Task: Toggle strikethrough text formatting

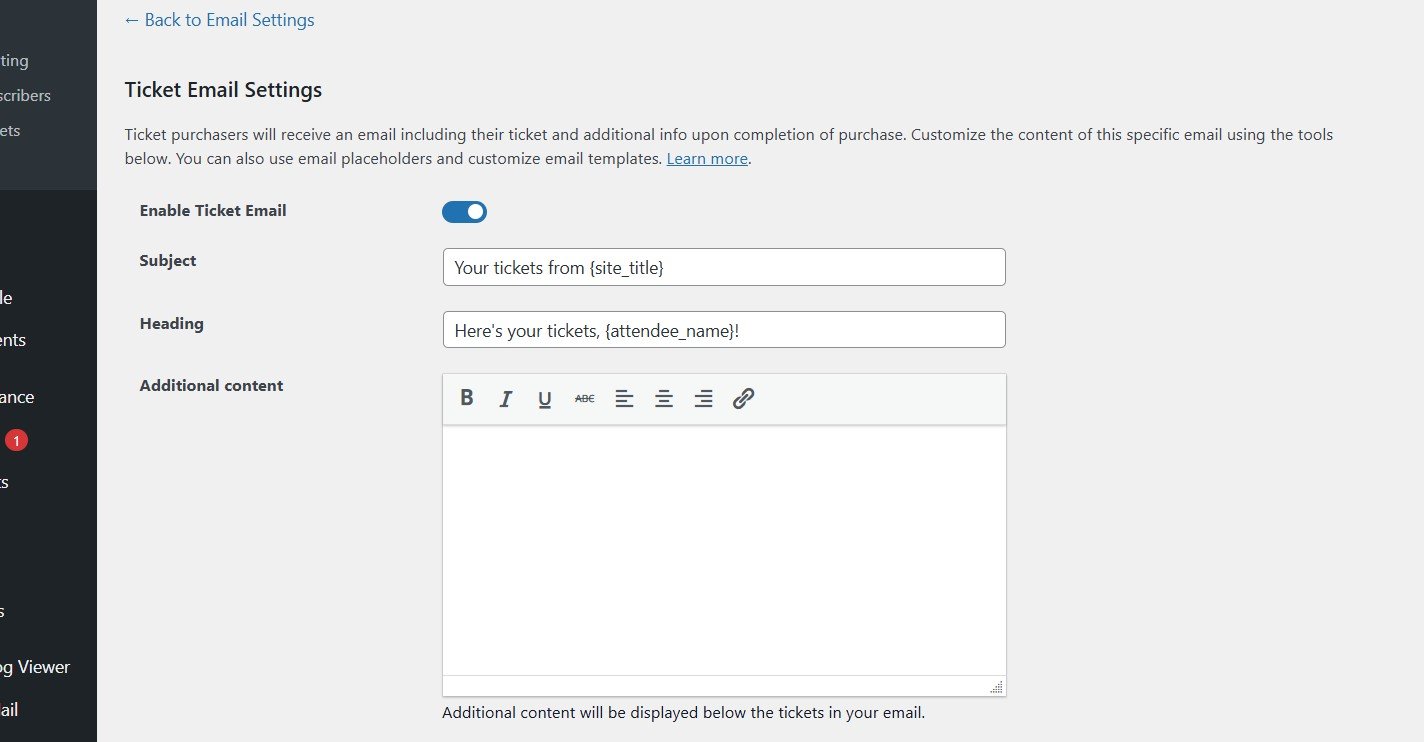Action: (x=583, y=398)
